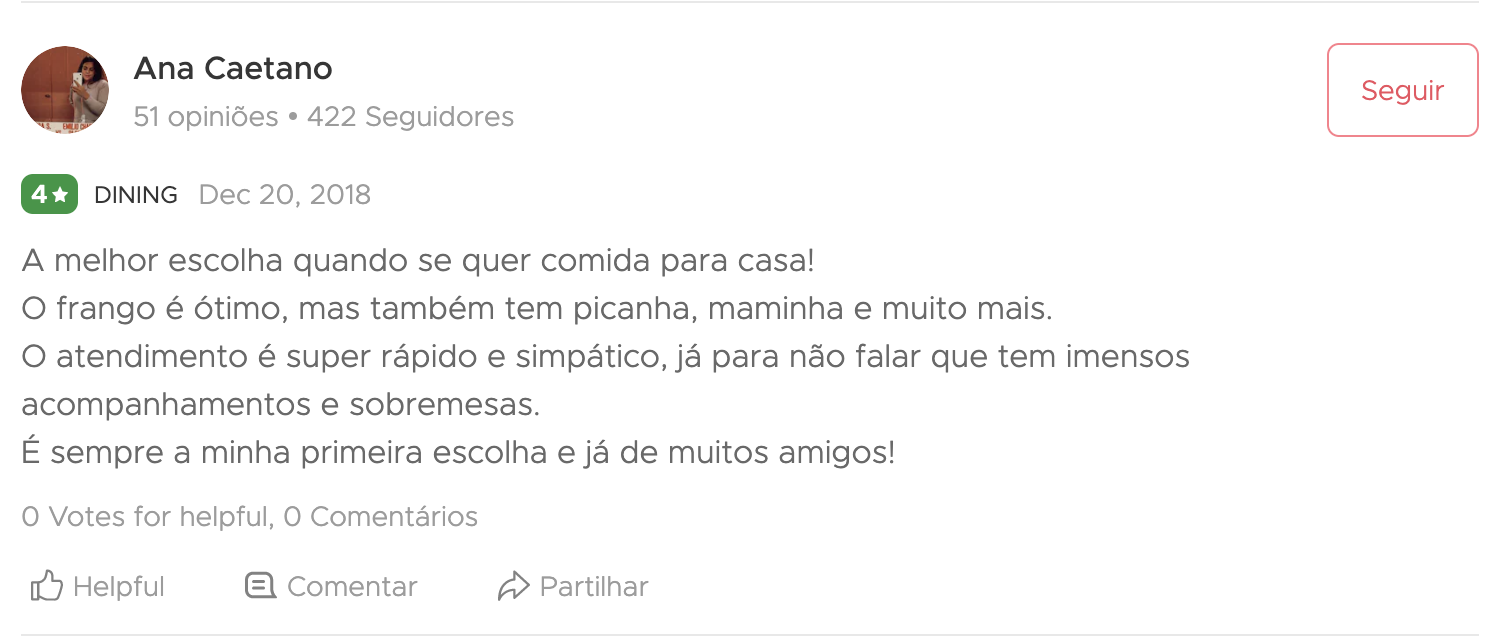The height and width of the screenshot is (638, 1500).
Task: Click the line starting "O frango é ótimo"
Action: pyautogui.click(x=537, y=309)
